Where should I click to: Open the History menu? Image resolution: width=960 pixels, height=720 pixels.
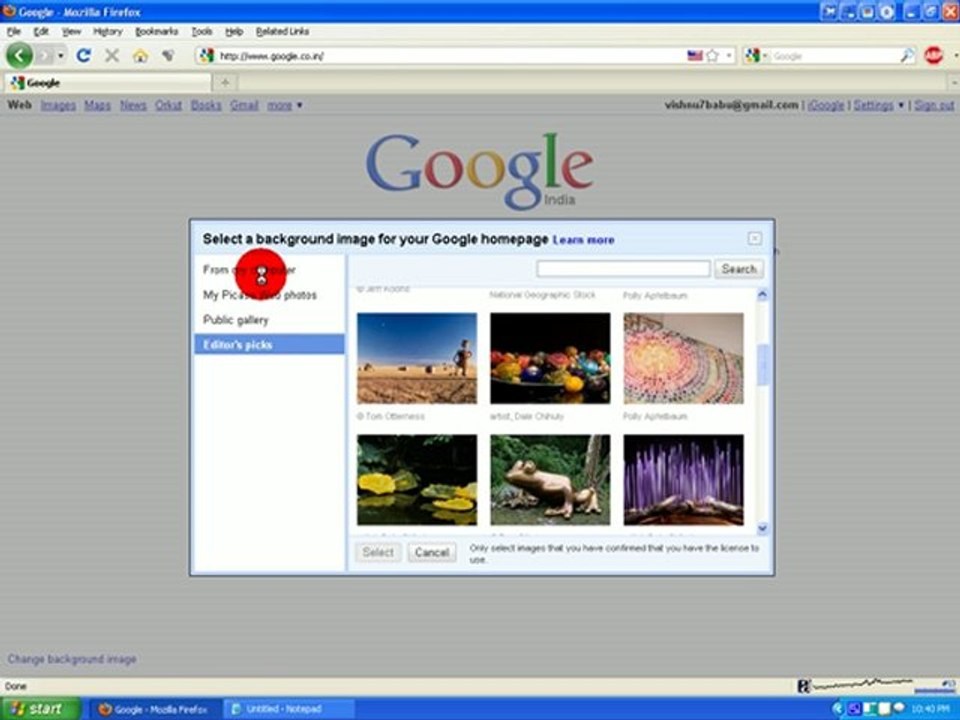[x=108, y=31]
